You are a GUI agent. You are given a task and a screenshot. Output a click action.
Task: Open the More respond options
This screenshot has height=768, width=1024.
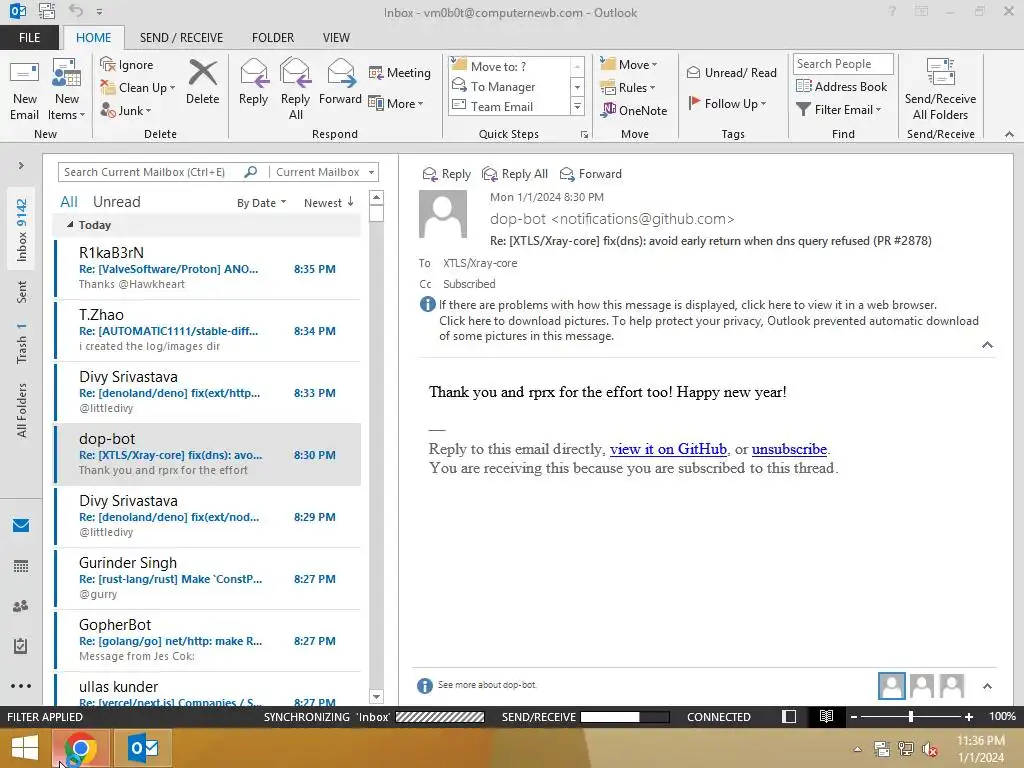(396, 103)
